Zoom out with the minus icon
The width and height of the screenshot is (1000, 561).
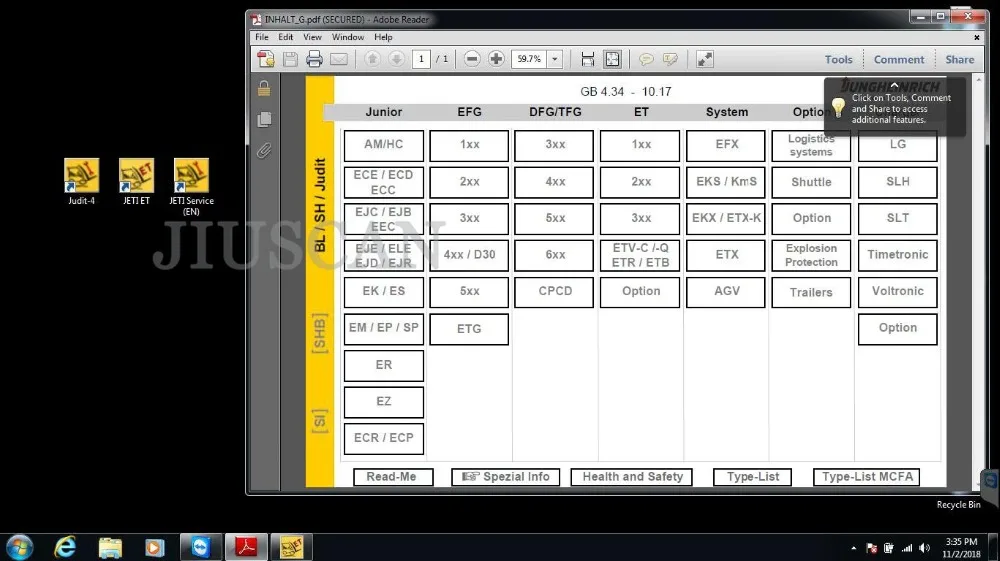click(472, 59)
